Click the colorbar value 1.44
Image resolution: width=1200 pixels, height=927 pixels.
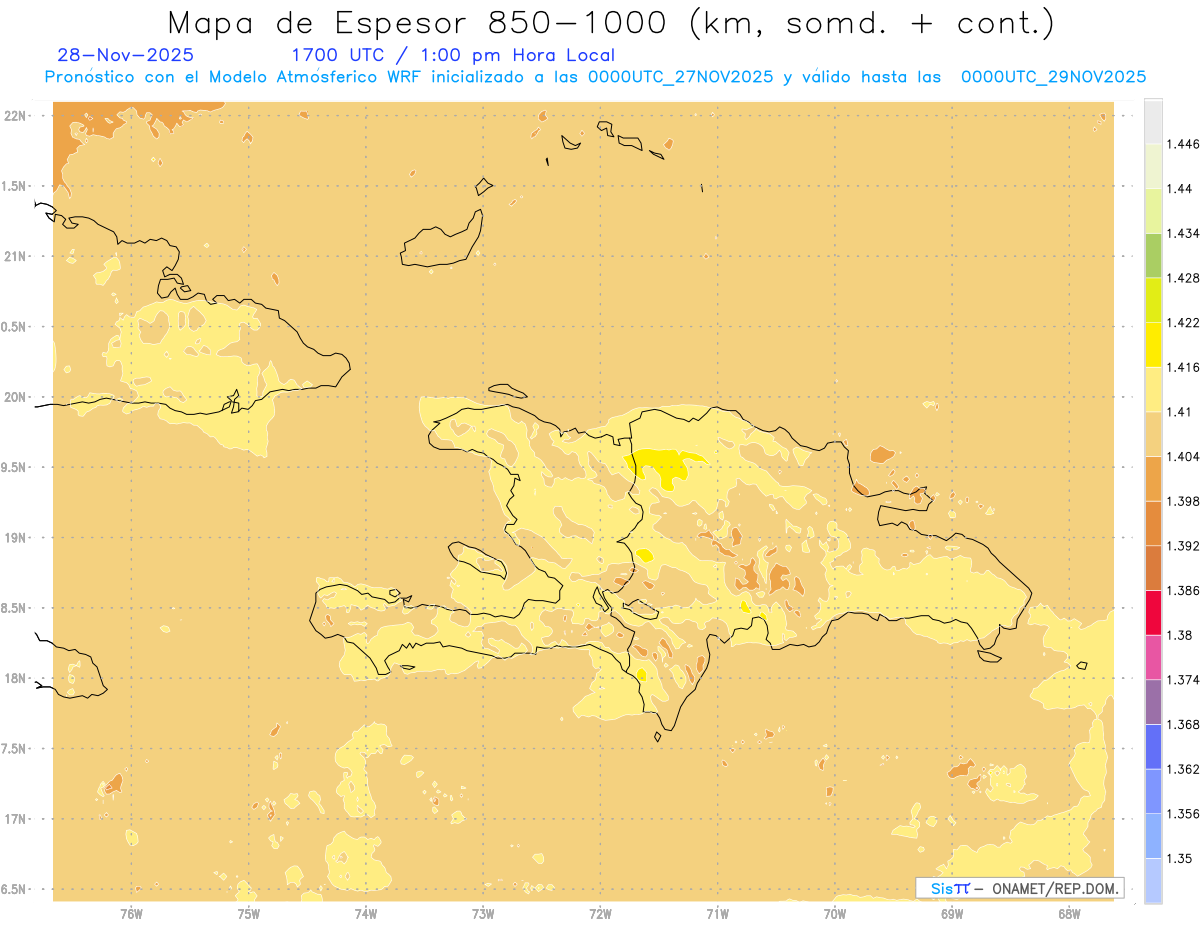(x=1180, y=188)
